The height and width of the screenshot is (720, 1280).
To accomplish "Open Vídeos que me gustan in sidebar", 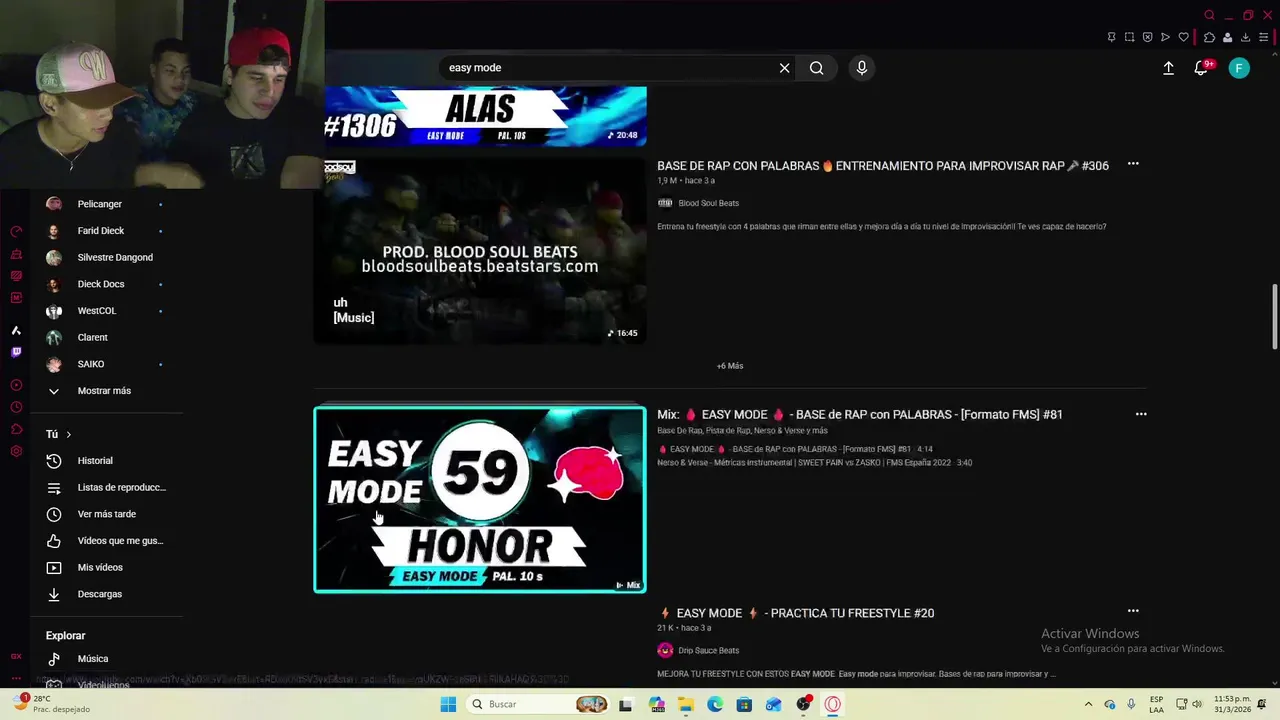I will point(105,541).
